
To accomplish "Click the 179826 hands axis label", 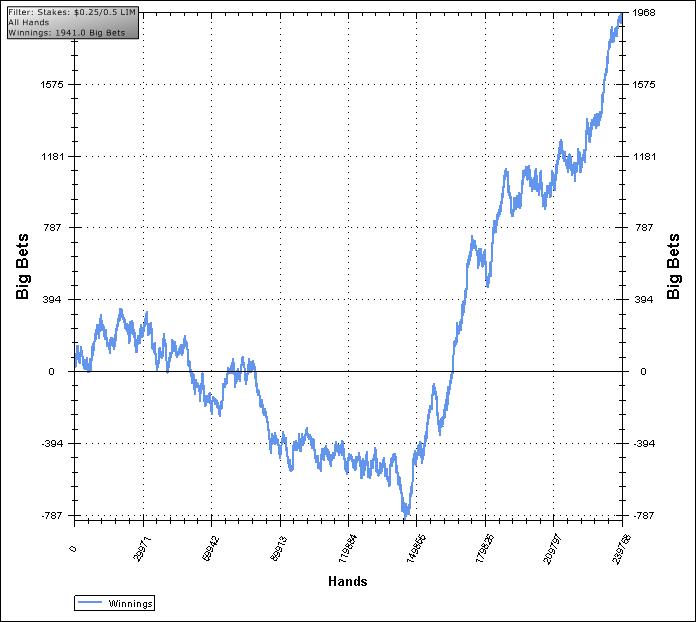I will [x=485, y=549].
